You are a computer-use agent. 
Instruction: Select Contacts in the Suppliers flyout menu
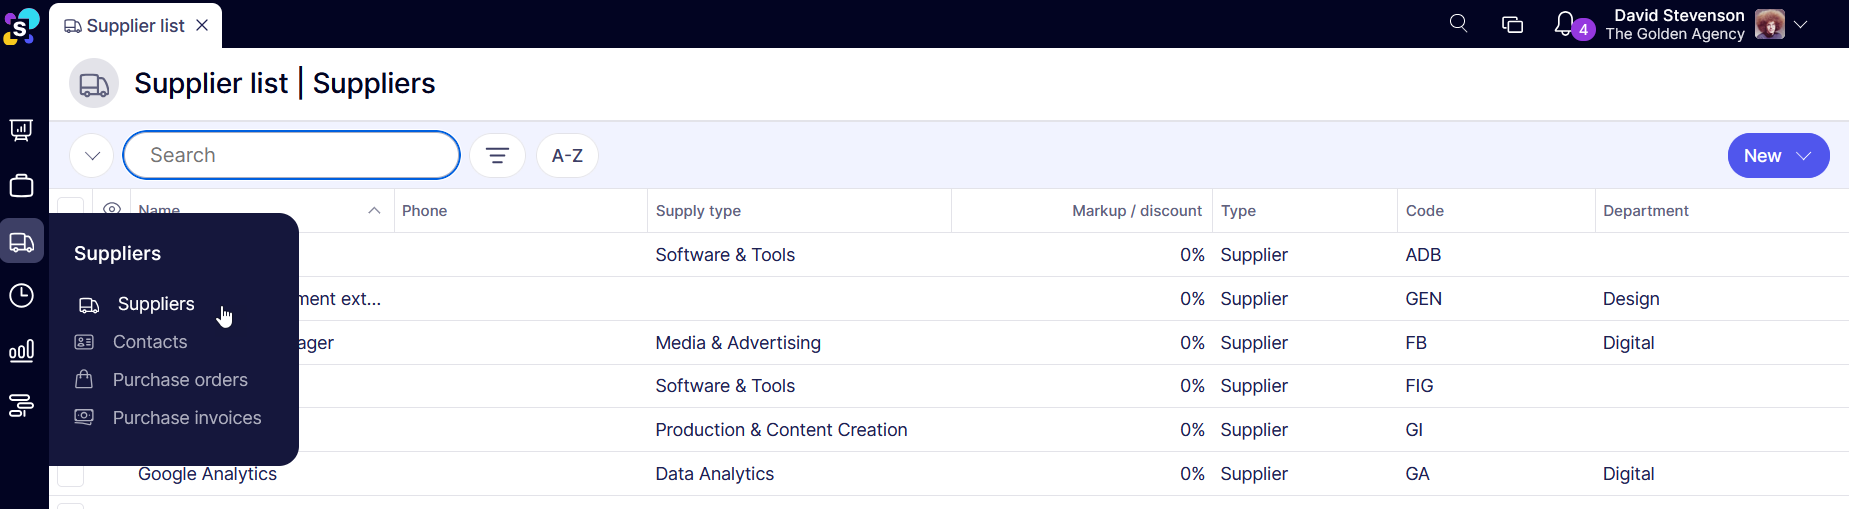point(150,342)
